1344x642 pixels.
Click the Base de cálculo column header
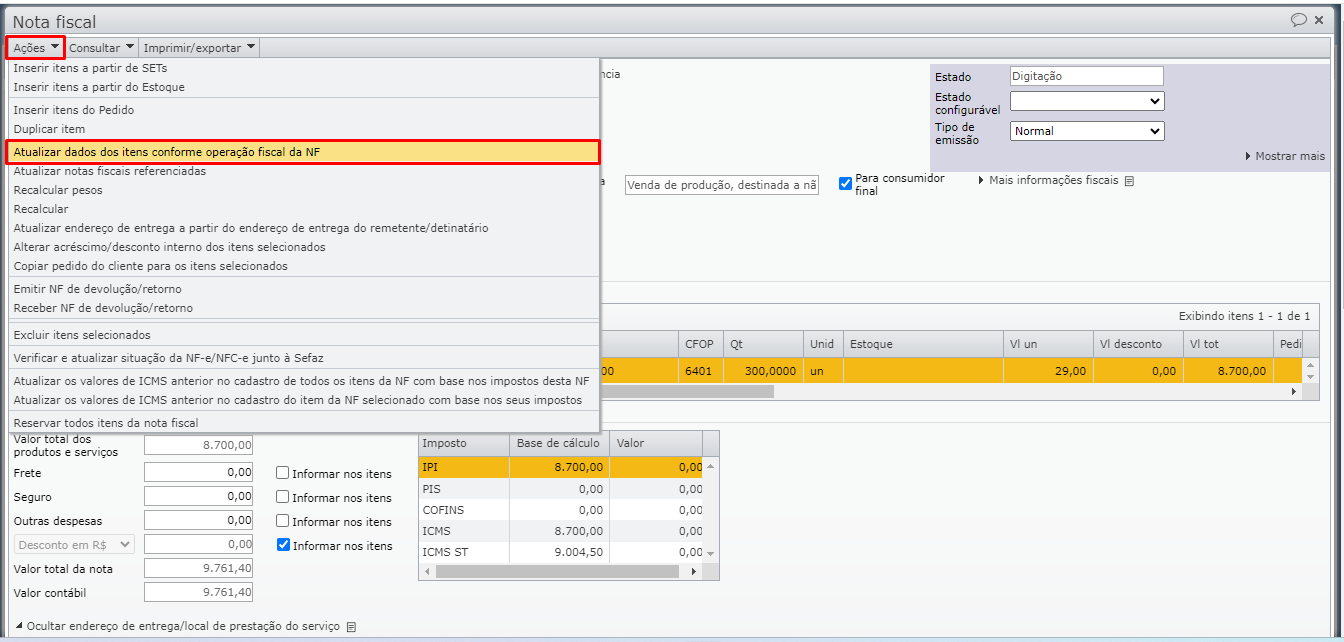[x=559, y=443]
